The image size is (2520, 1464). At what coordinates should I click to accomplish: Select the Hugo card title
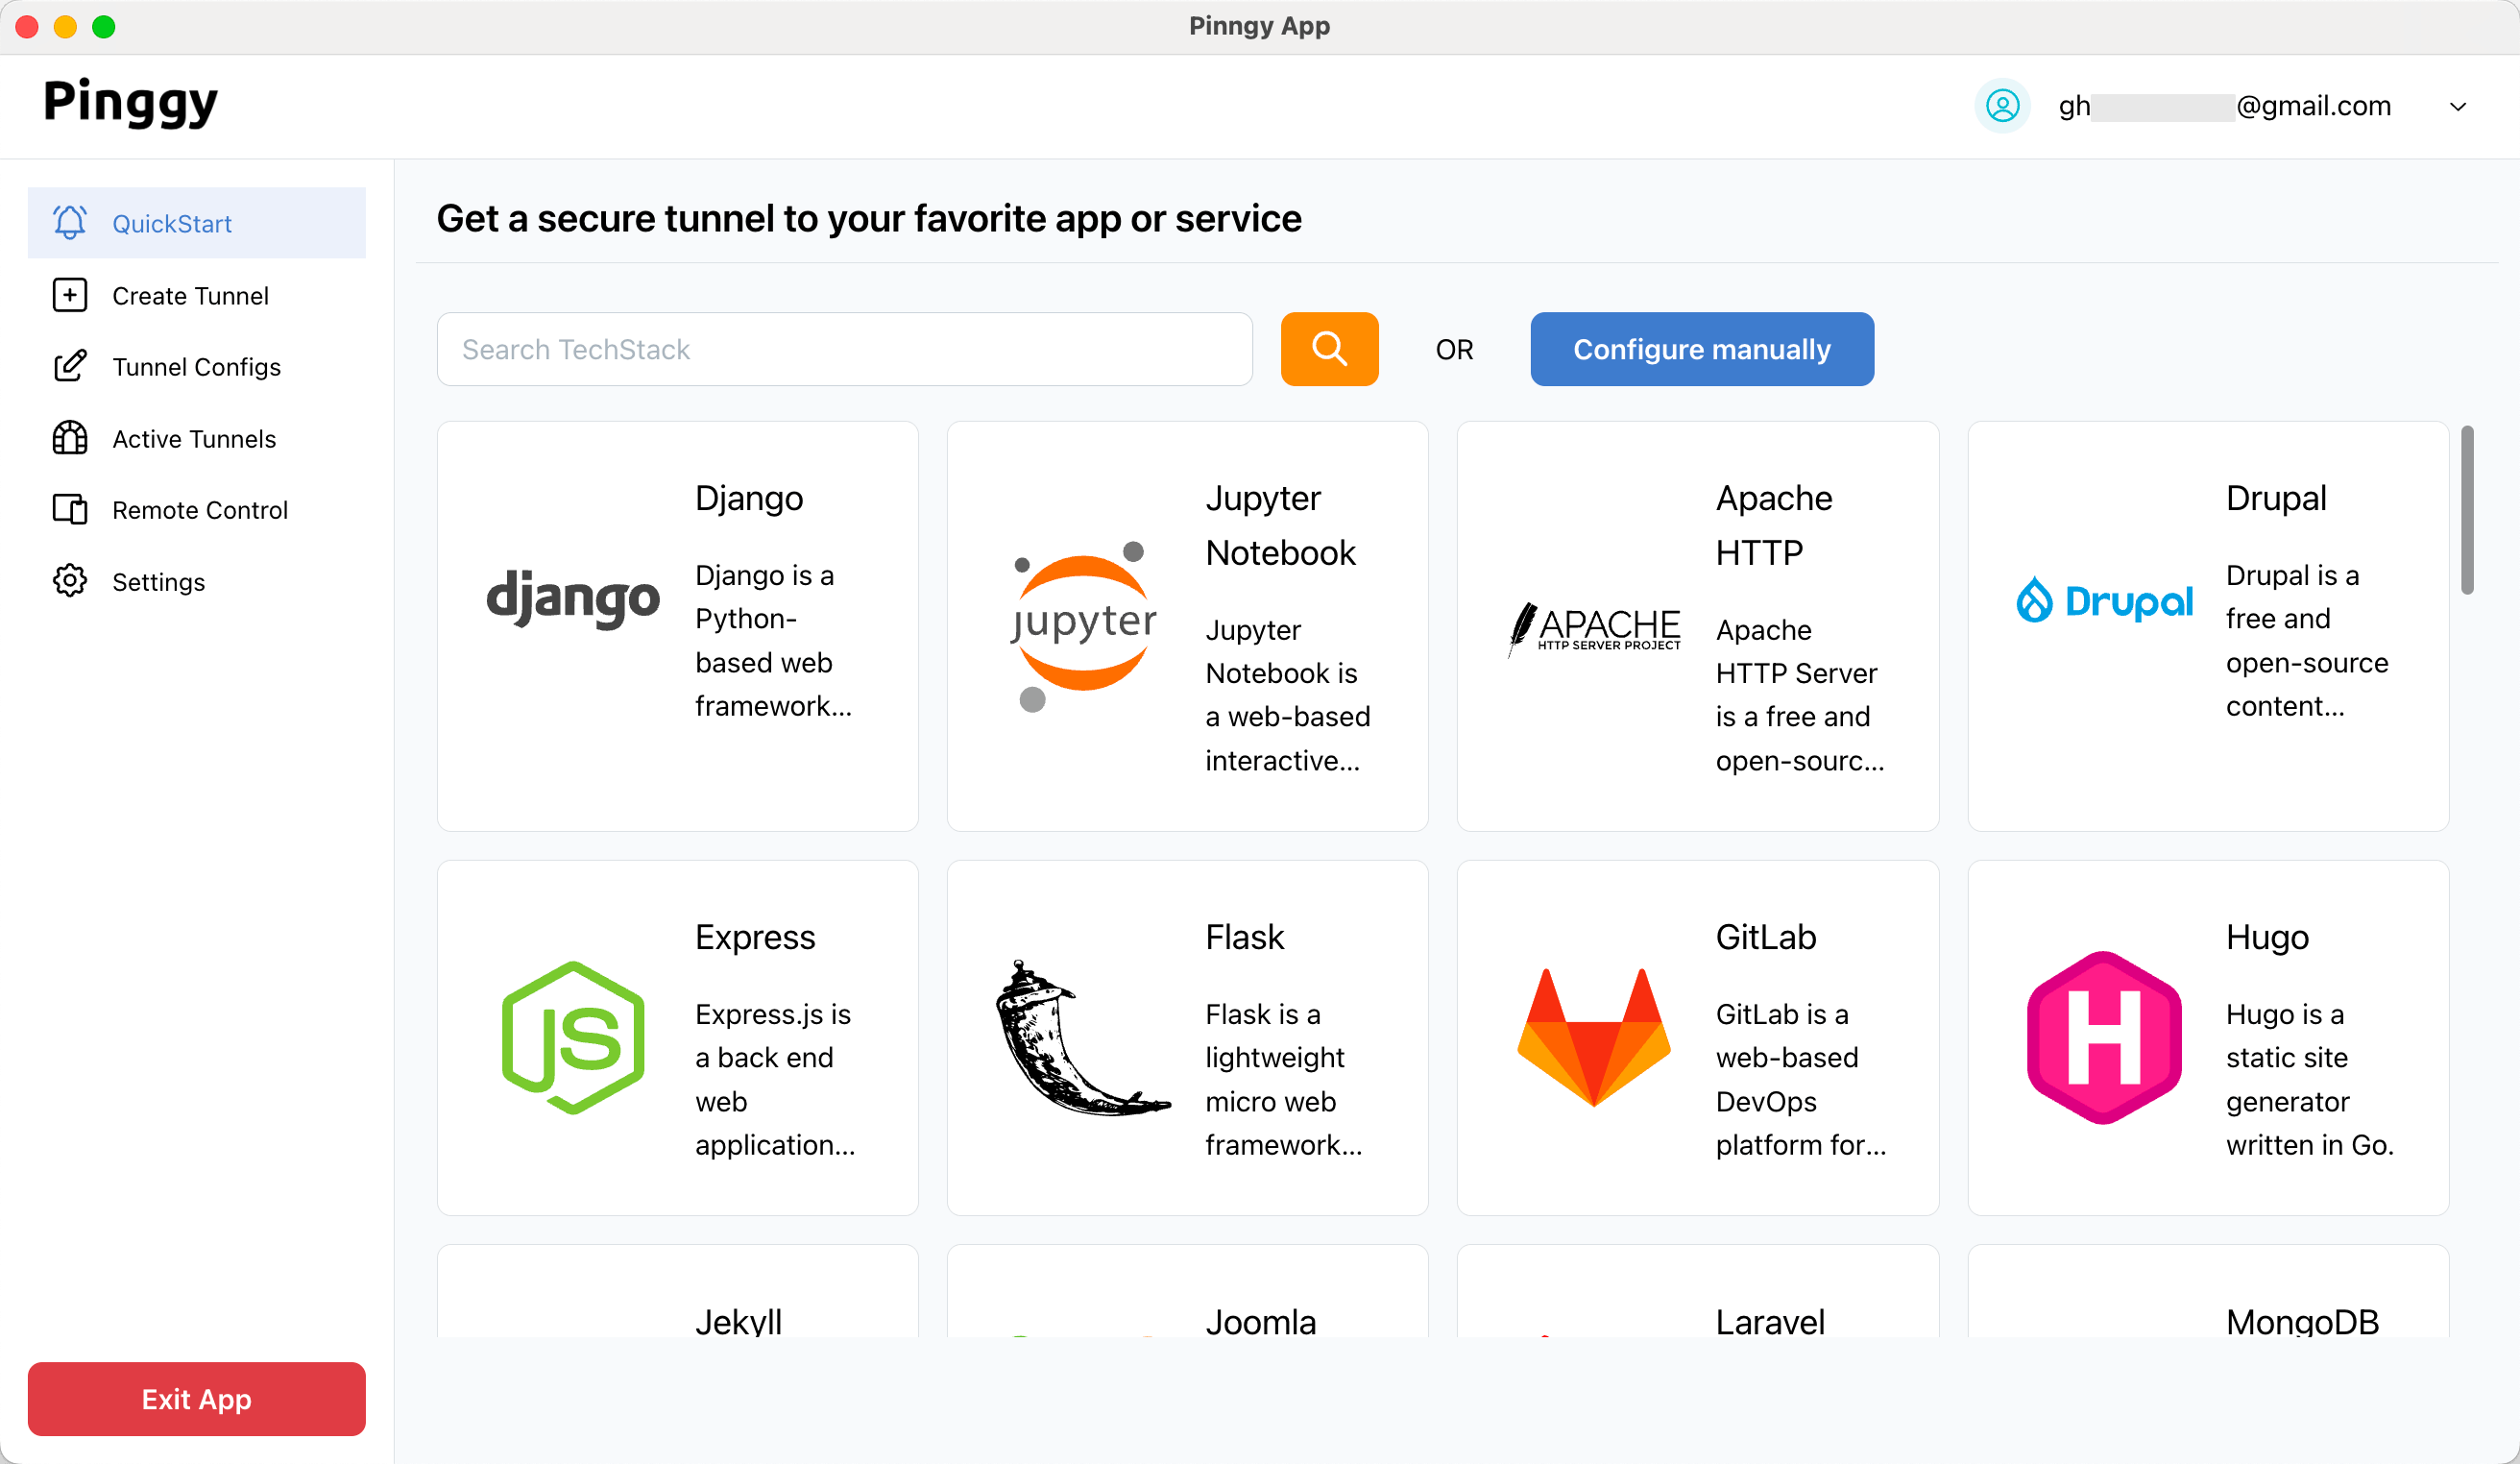[2267, 936]
